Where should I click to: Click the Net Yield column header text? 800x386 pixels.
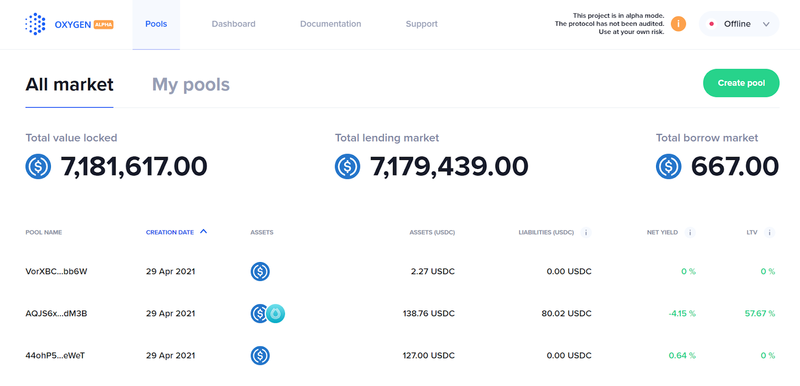[662, 233]
